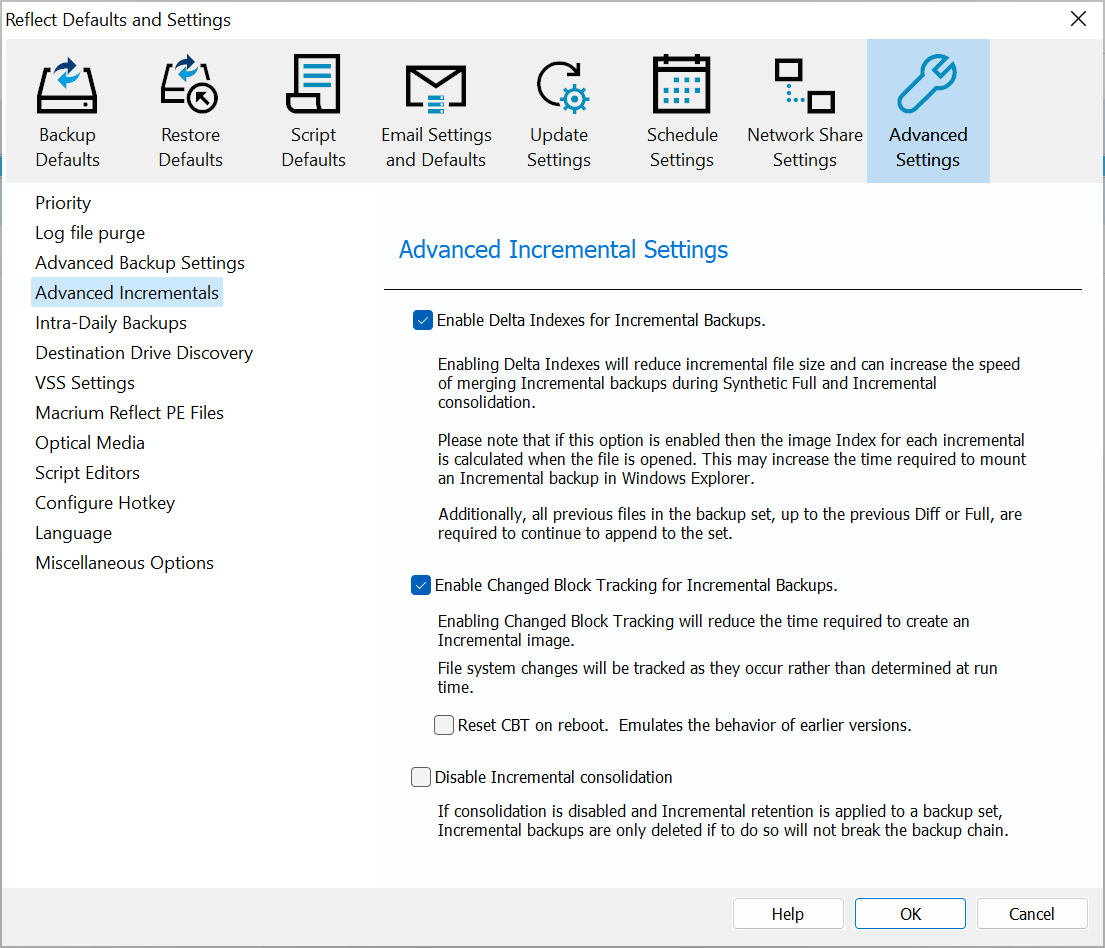
Task: Select Configure Hotkey entry
Action: point(105,503)
